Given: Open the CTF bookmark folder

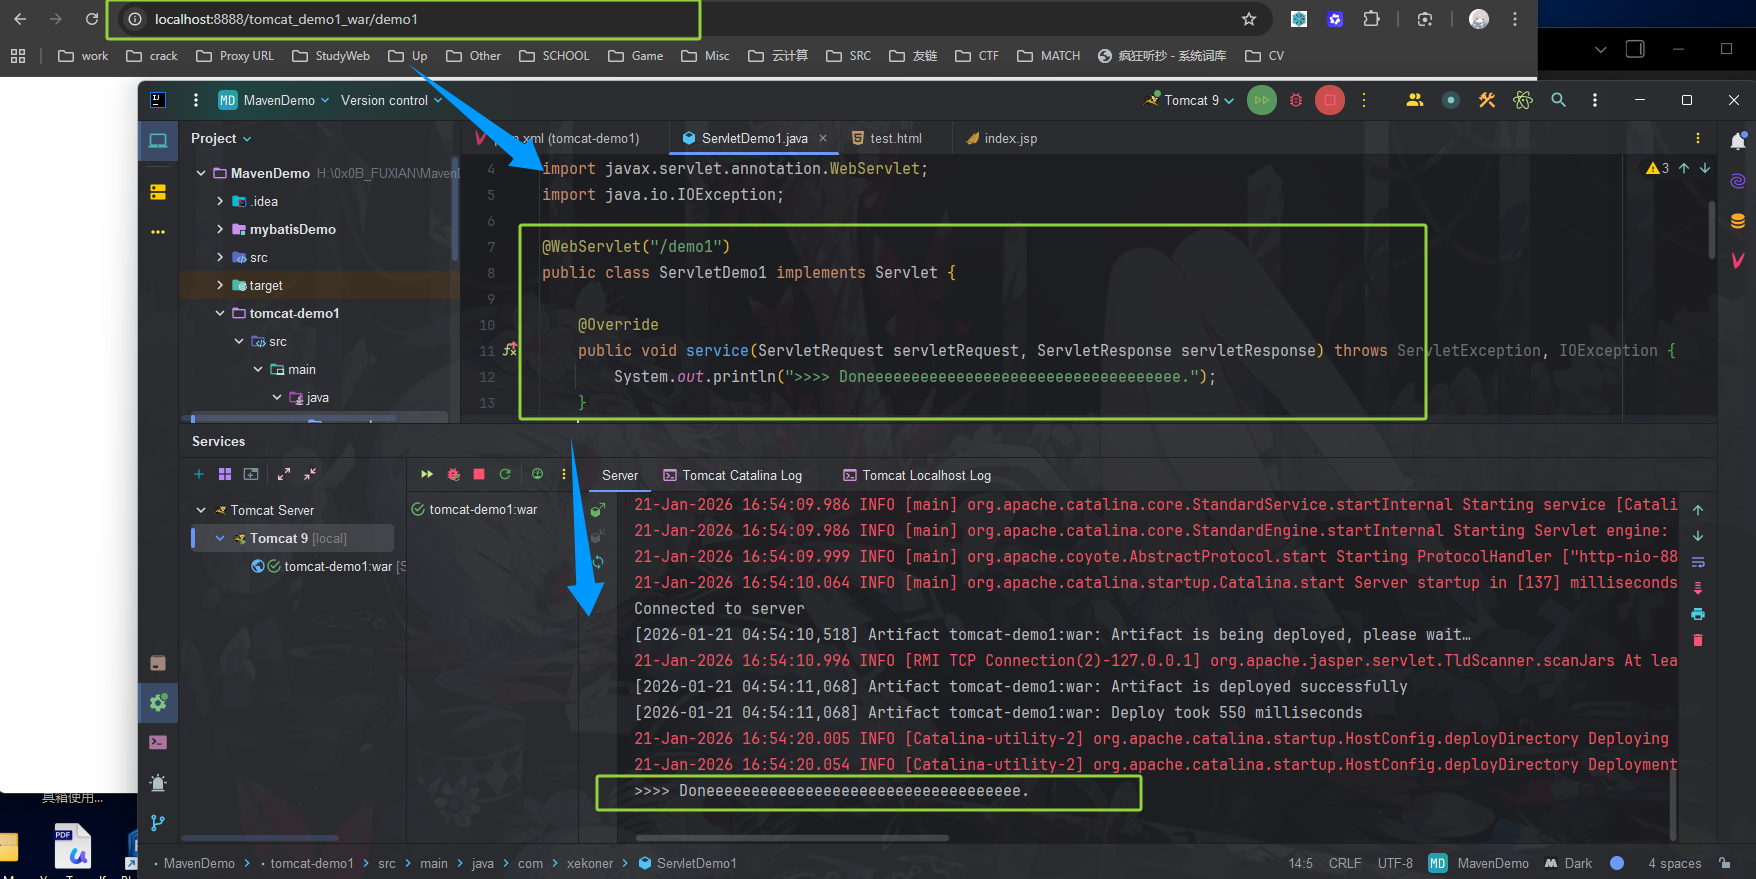Looking at the screenshot, I should 977,56.
